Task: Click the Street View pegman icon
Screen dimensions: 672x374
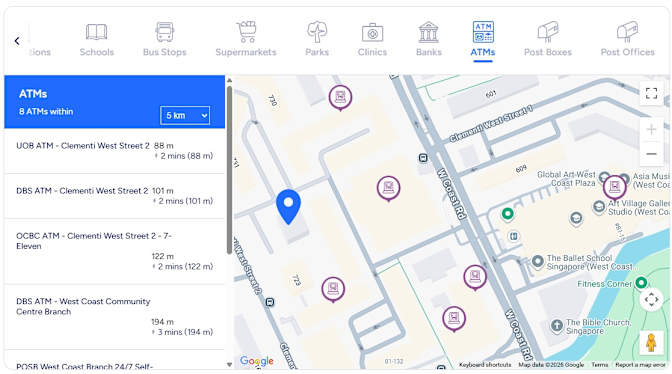Action: 651,342
